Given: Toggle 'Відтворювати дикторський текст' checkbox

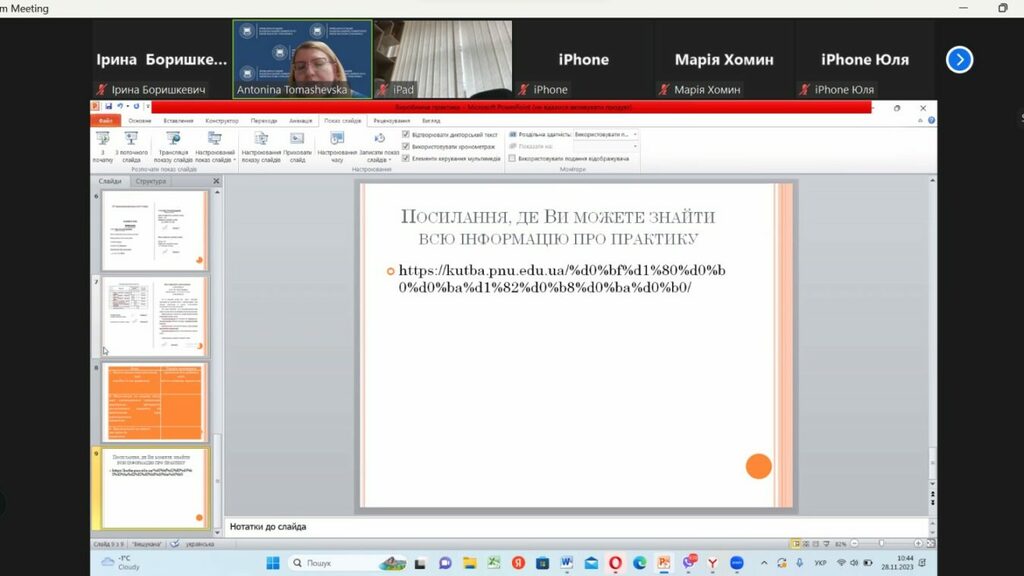Looking at the screenshot, I should 406,134.
